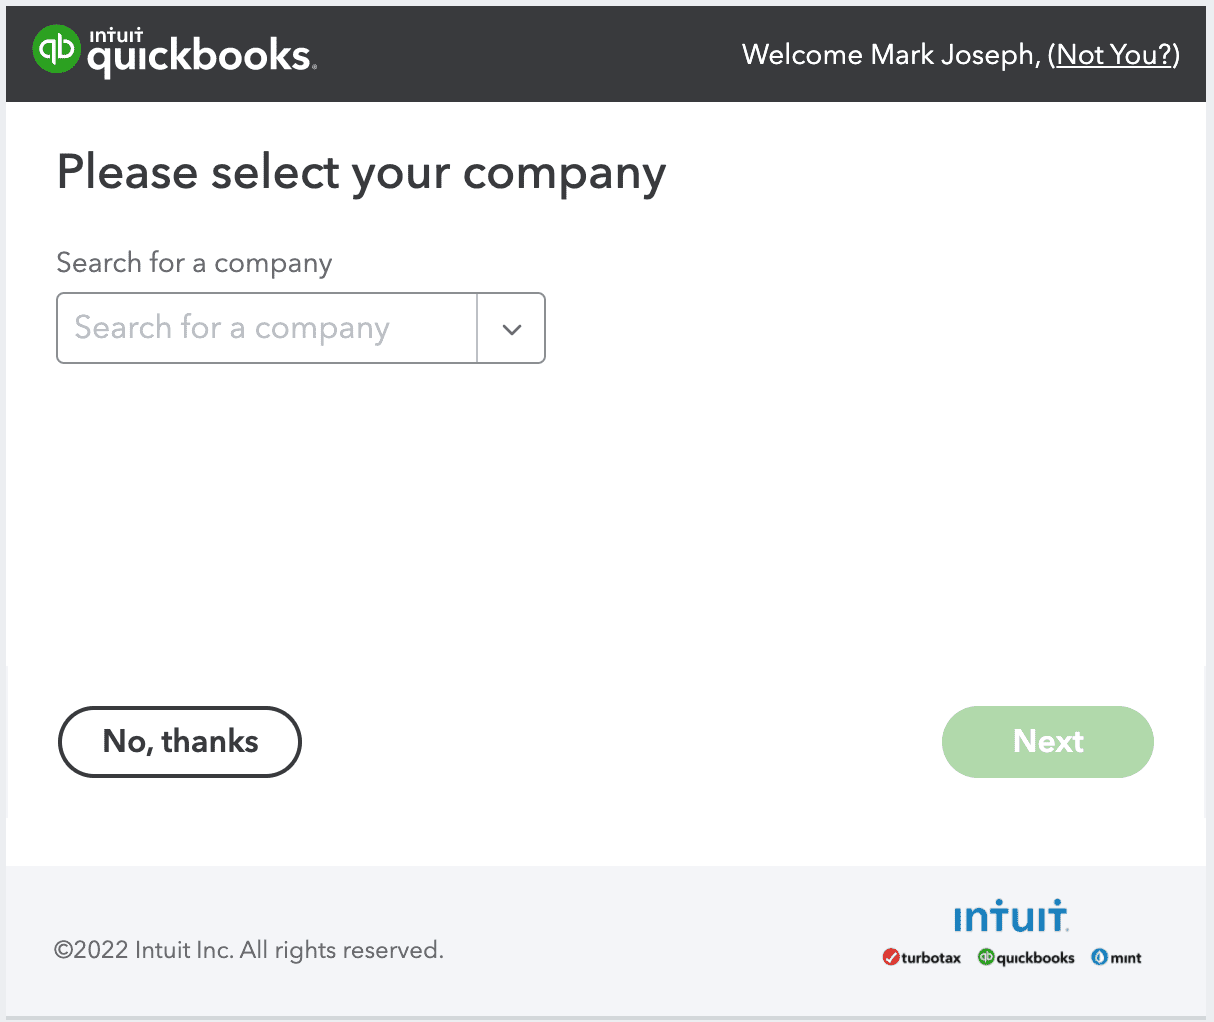1214x1022 pixels.
Task: Select the TurboTax icon in the footer
Action: tap(922, 957)
